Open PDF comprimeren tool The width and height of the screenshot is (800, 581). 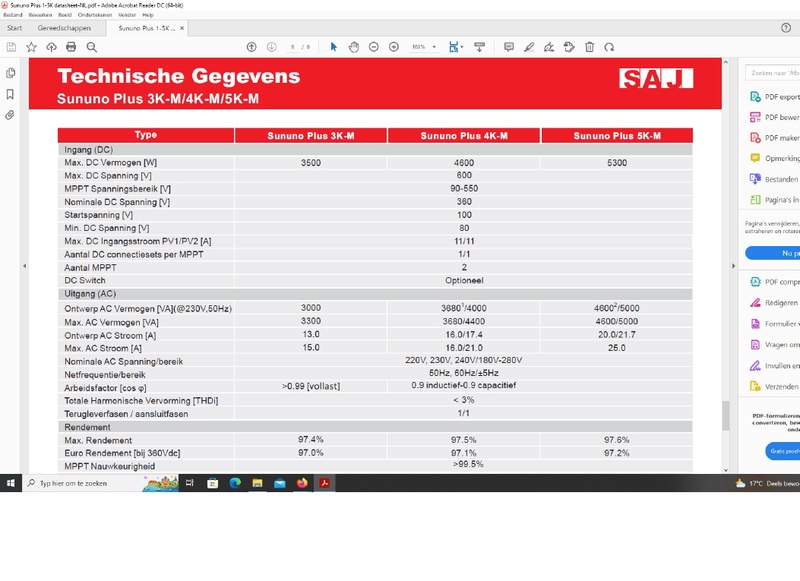point(774,282)
